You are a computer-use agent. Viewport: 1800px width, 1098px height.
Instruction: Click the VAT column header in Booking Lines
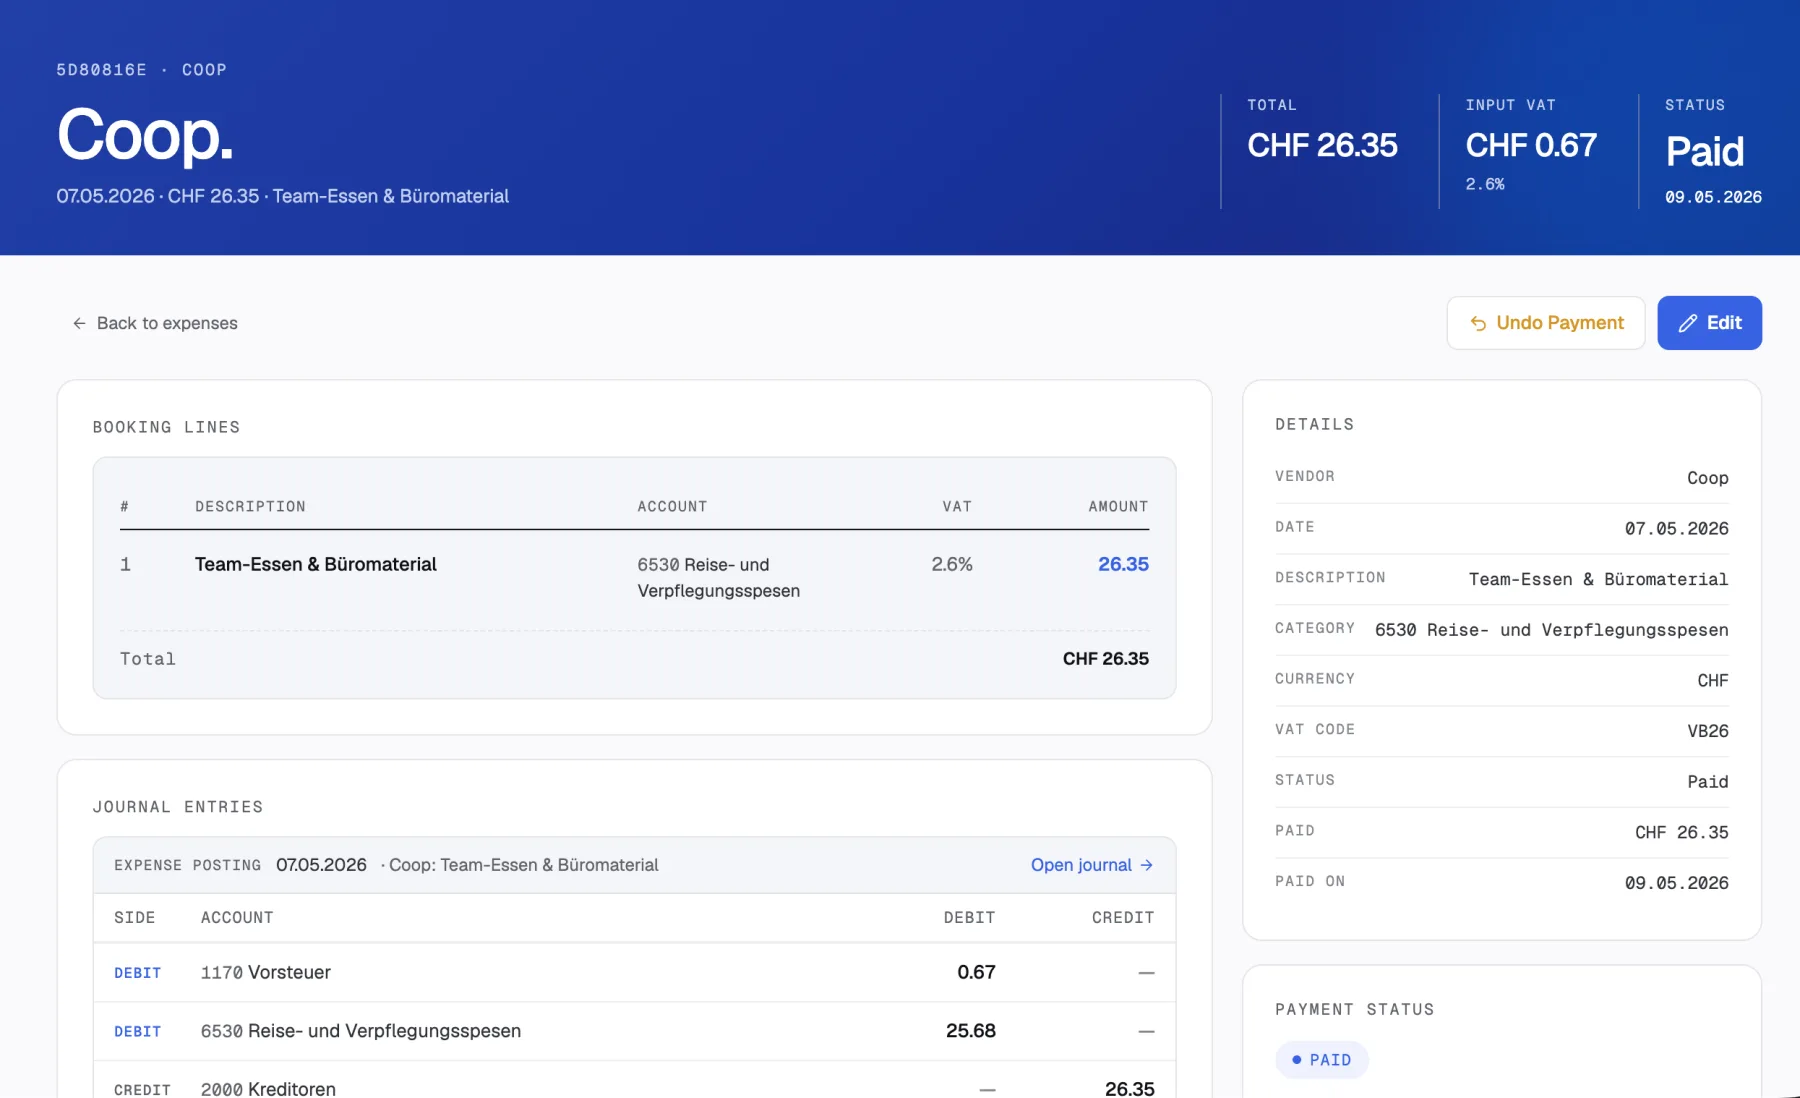coord(957,507)
